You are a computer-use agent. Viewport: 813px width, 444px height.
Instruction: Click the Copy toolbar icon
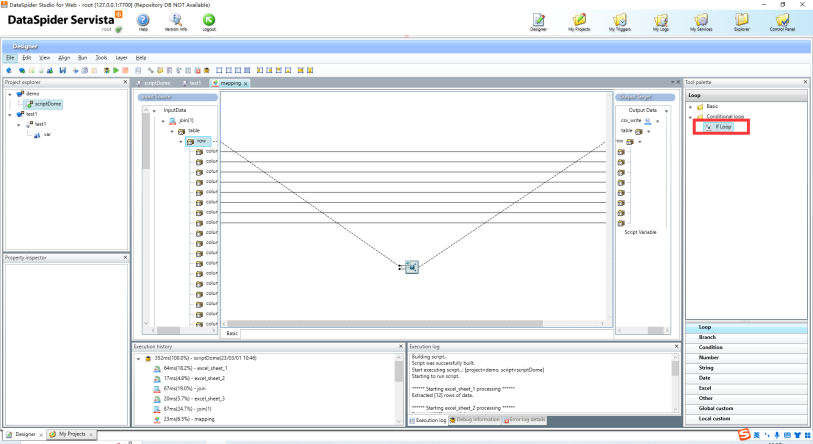tap(85, 70)
